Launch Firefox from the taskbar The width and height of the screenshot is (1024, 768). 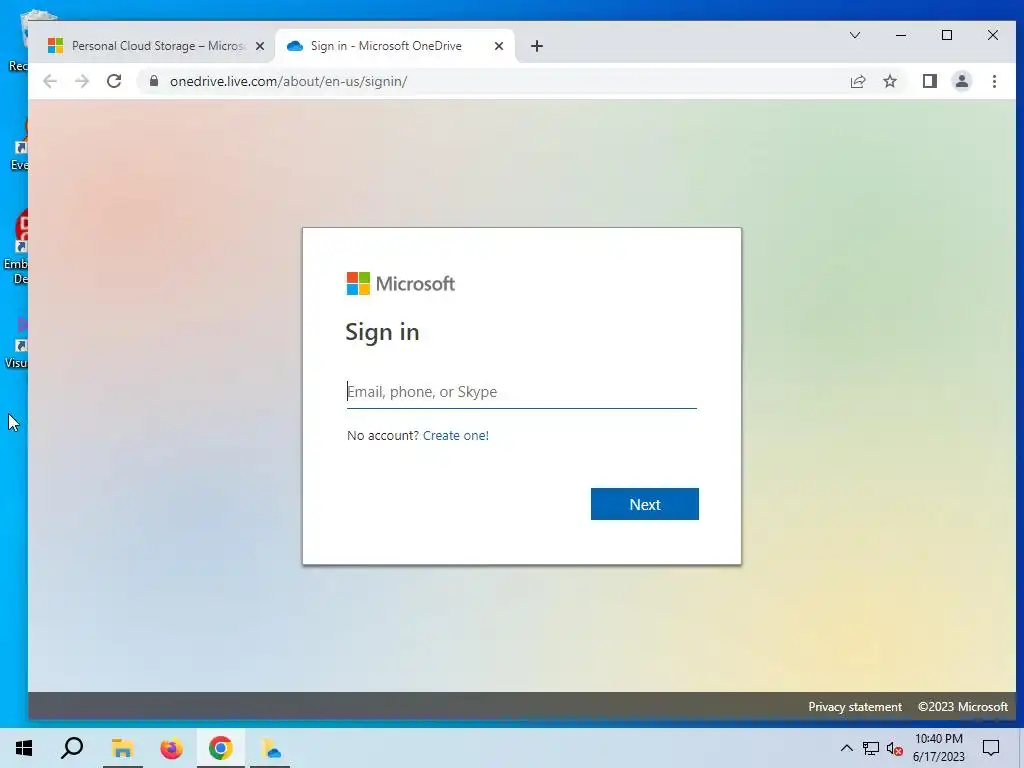point(171,748)
